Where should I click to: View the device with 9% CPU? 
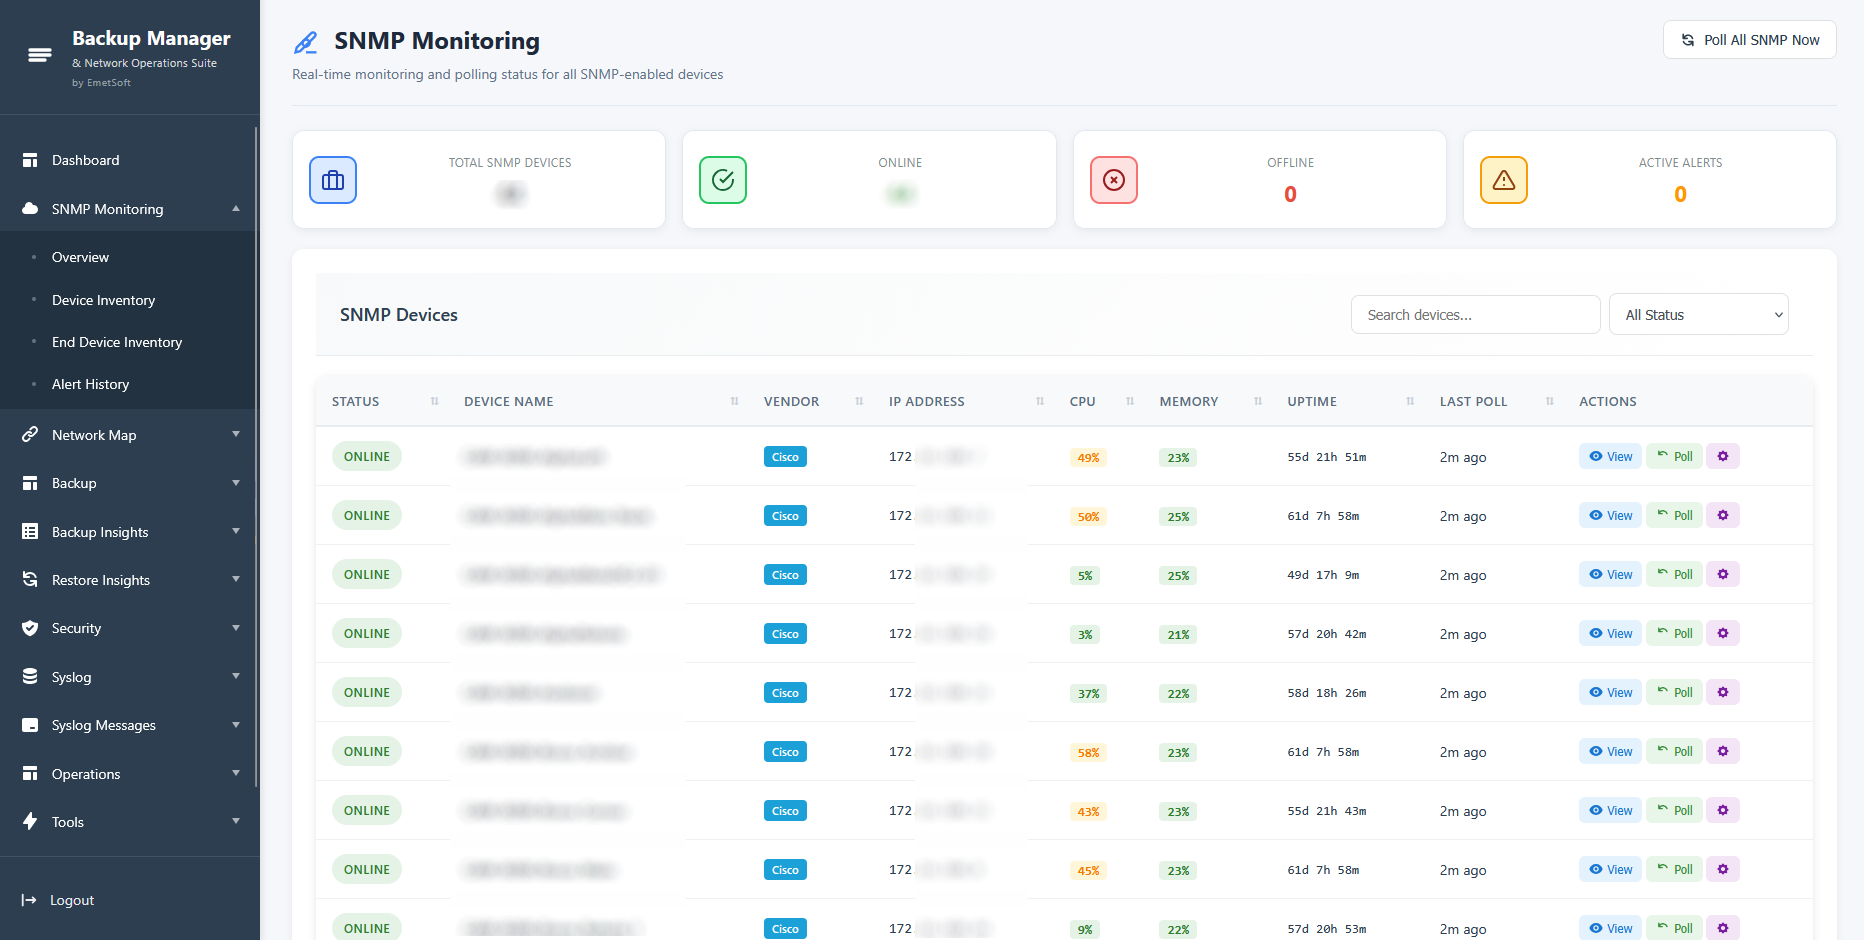coord(1610,928)
